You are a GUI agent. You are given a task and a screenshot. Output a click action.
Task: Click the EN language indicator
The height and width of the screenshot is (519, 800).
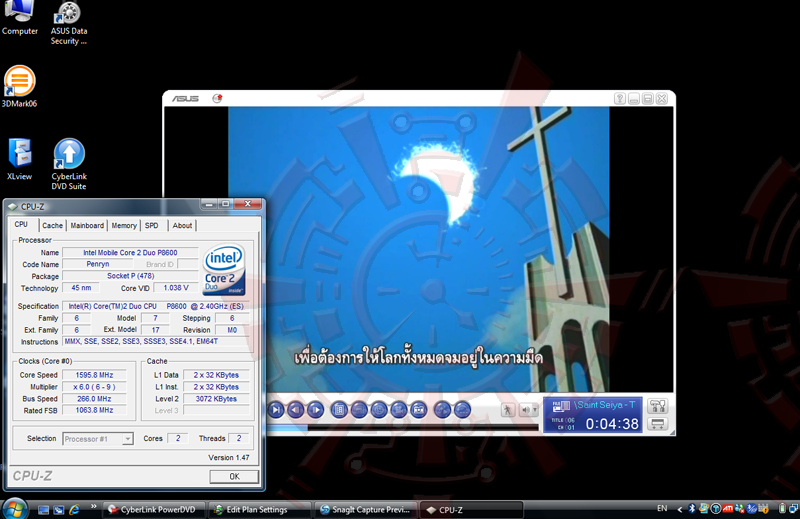coord(662,508)
